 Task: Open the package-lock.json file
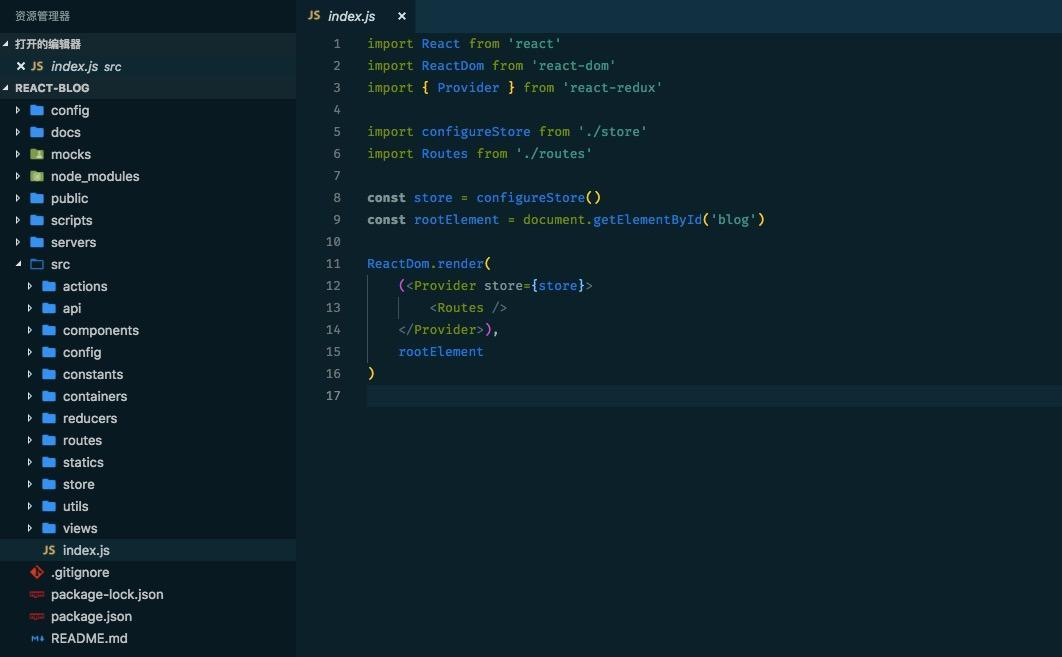pyautogui.click(x=107, y=595)
